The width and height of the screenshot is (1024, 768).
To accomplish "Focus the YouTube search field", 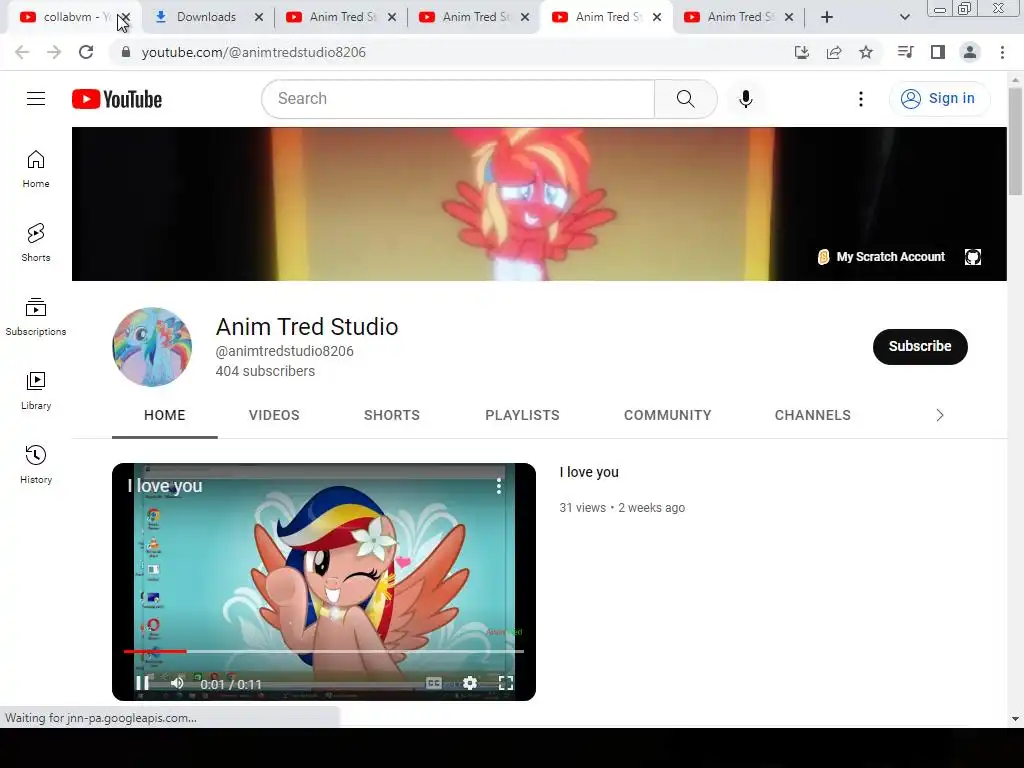I will click(x=458, y=99).
